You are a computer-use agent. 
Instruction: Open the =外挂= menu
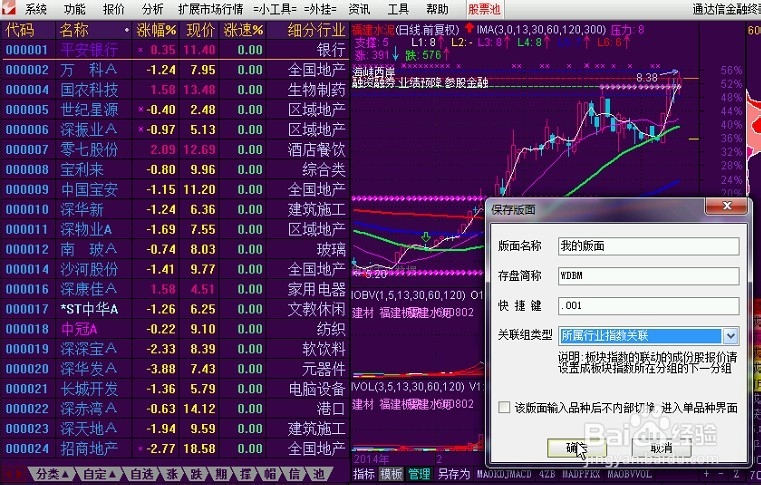(320, 9)
